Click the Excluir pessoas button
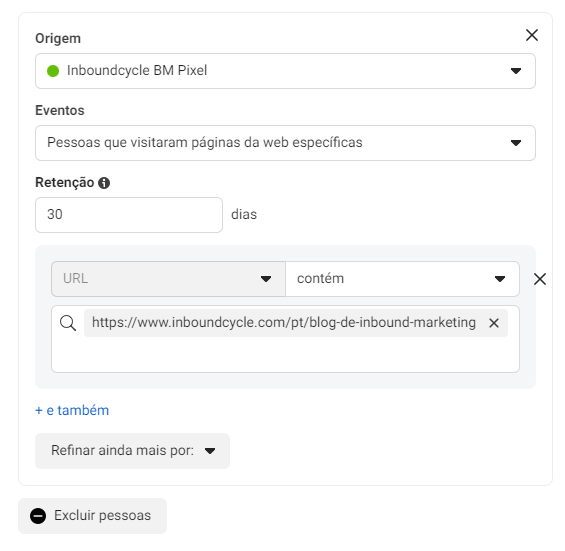Viewport: 565px width, 551px height. 93,516
